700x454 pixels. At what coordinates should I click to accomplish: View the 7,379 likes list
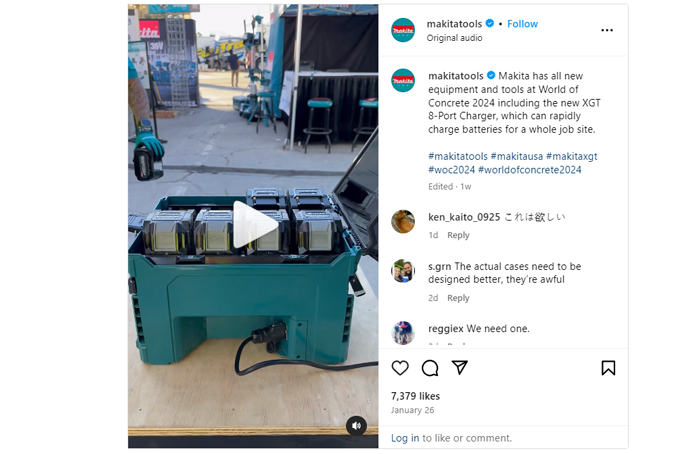point(415,396)
